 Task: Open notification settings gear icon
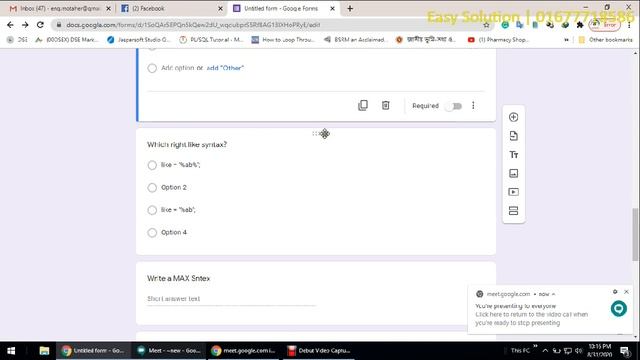coord(615,292)
